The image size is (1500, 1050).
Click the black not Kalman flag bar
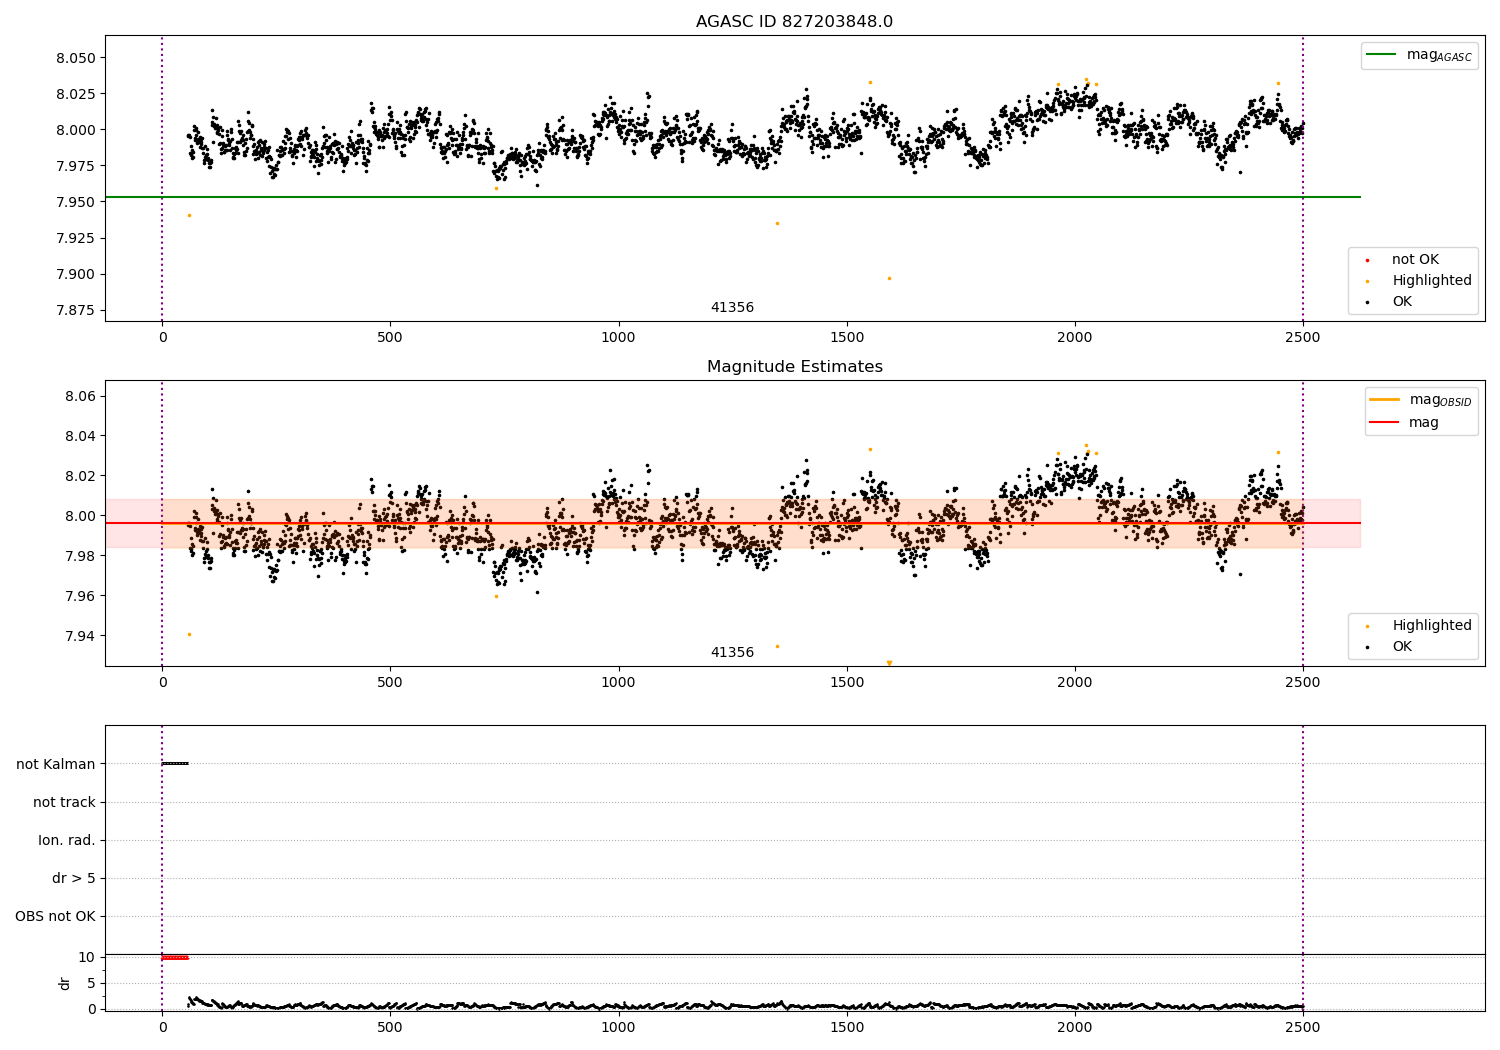(175, 764)
